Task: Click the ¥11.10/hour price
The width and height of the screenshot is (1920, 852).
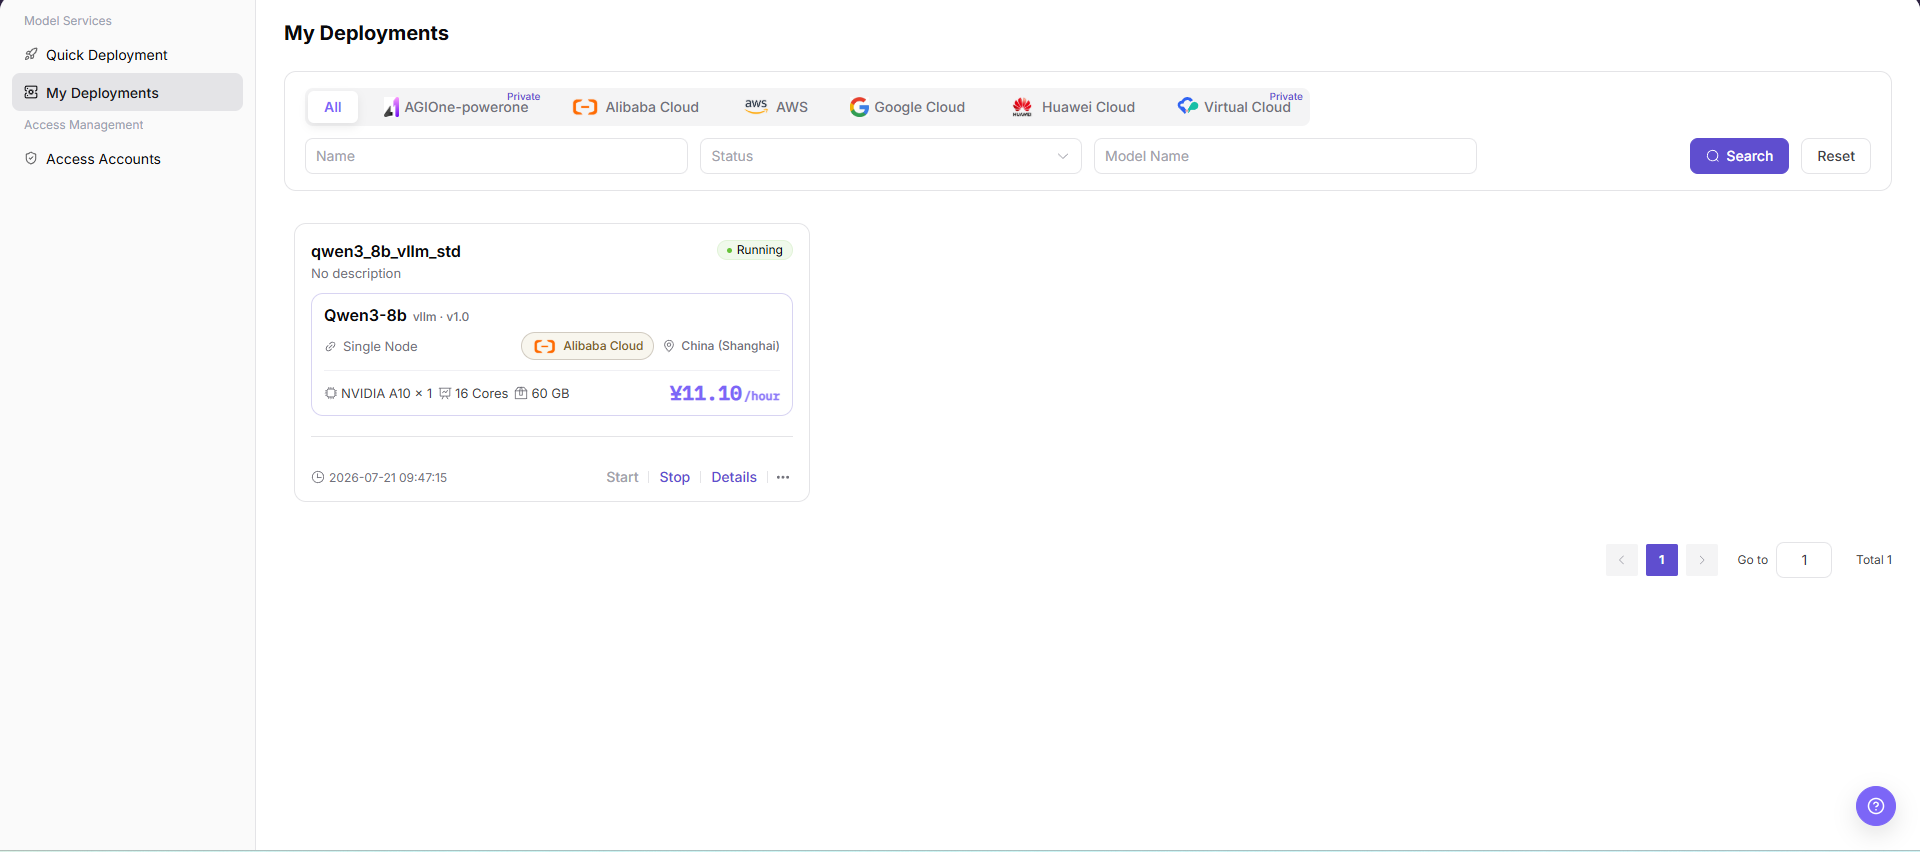Action: click(x=724, y=394)
